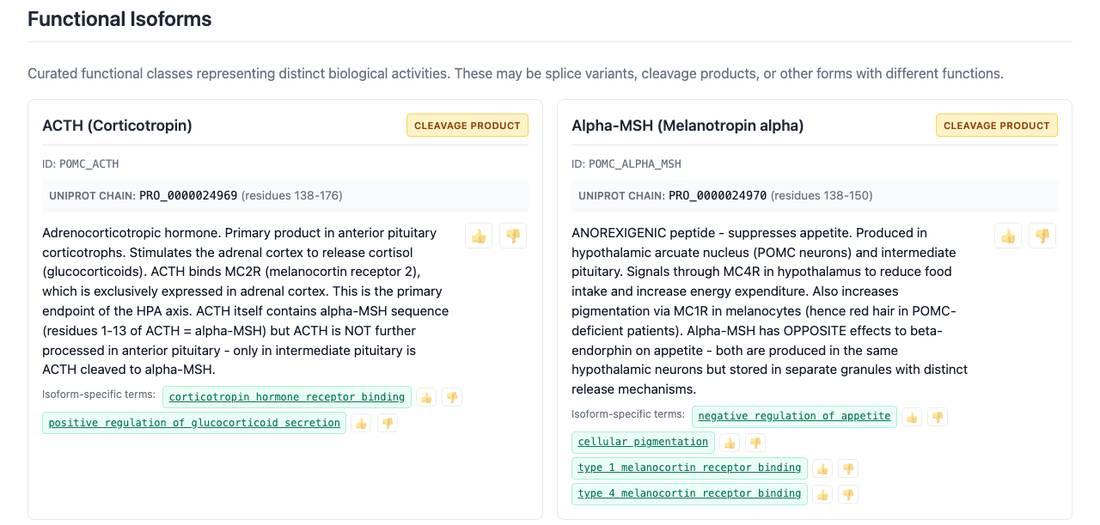1100x525 pixels.
Task: Downvote cellular pigmentation term
Action: (756, 443)
